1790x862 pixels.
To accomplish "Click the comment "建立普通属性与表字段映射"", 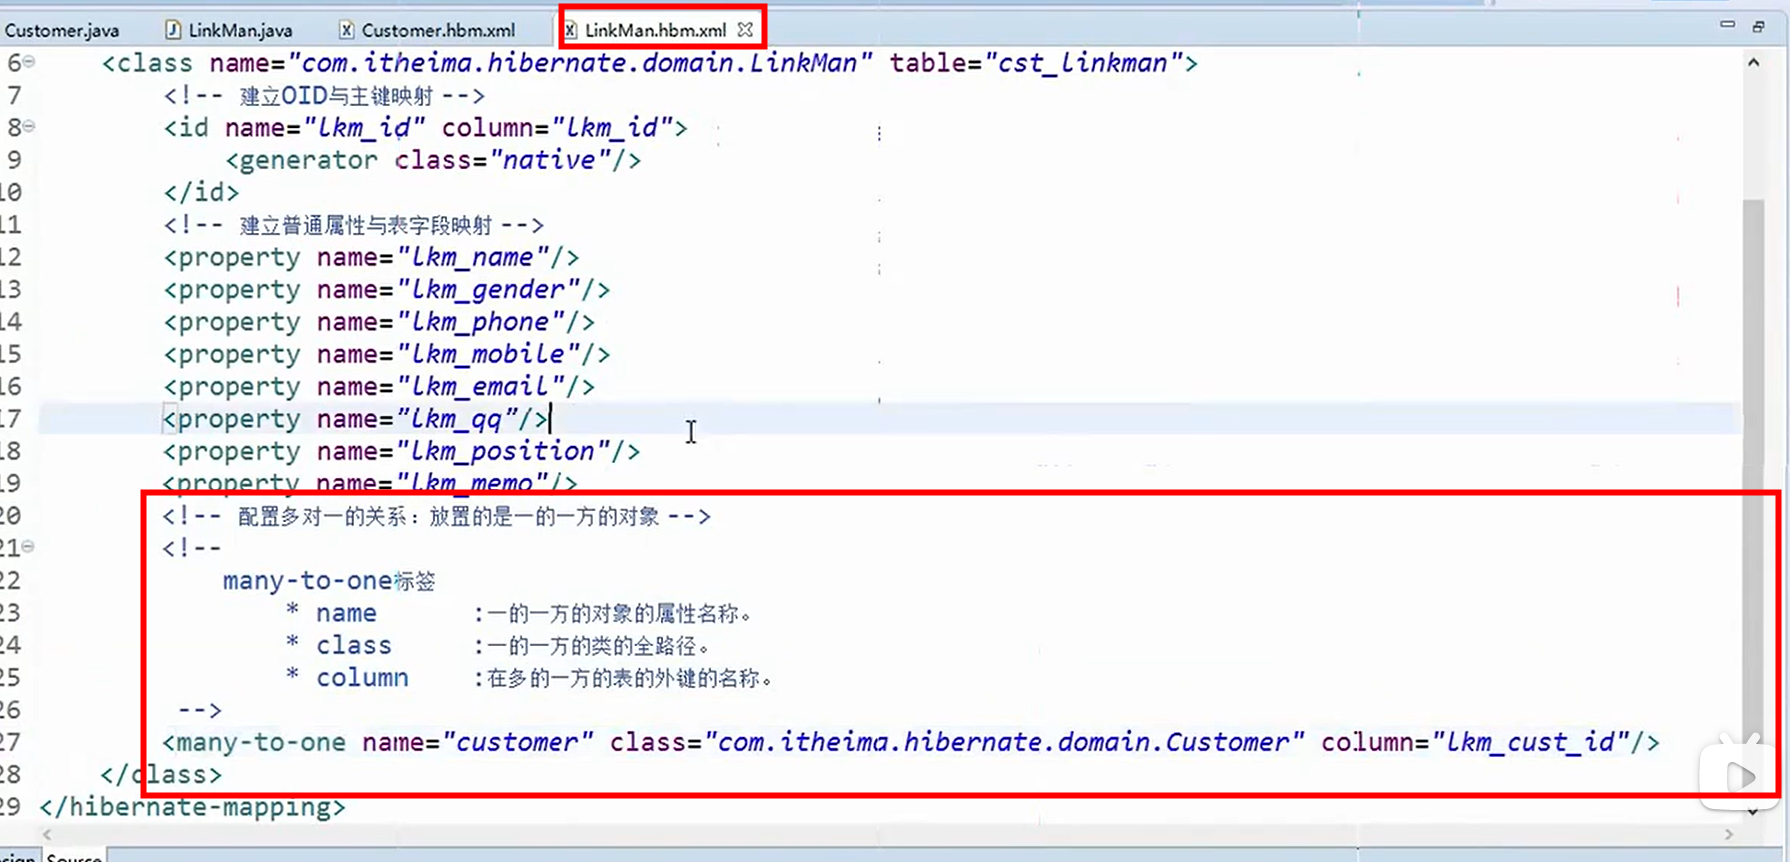I will click(x=365, y=225).
